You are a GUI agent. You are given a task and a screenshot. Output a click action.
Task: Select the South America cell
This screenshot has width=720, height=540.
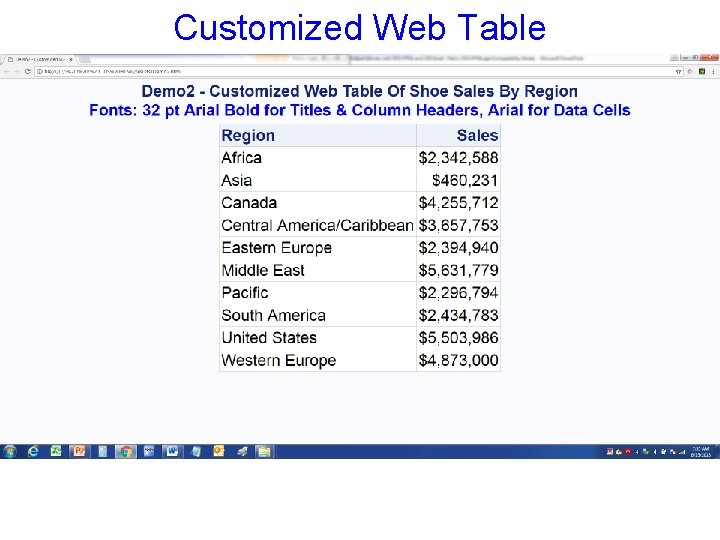(x=318, y=315)
